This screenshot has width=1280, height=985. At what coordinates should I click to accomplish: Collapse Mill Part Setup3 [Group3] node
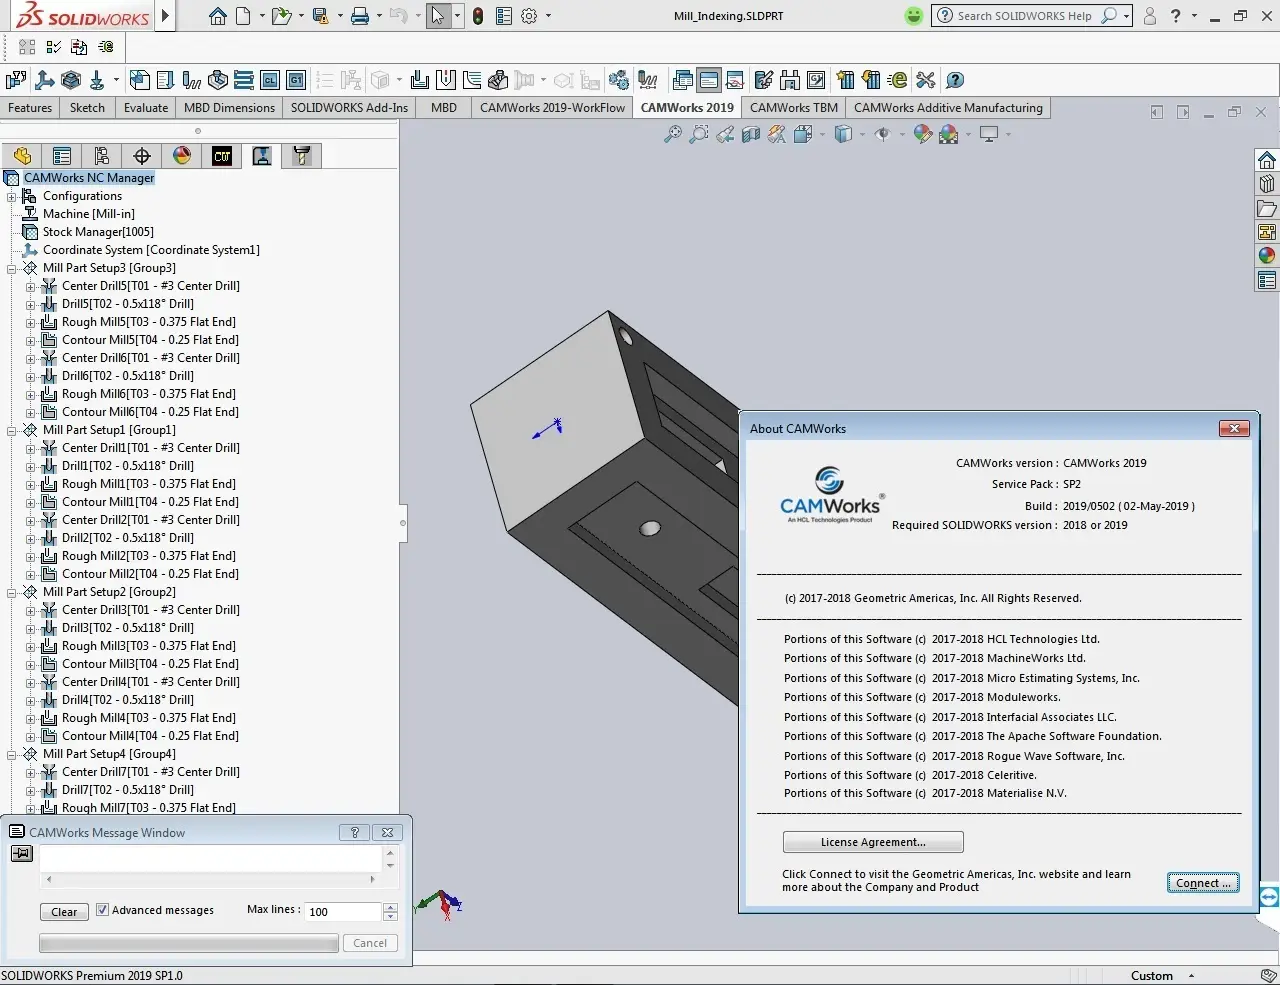[12, 268]
